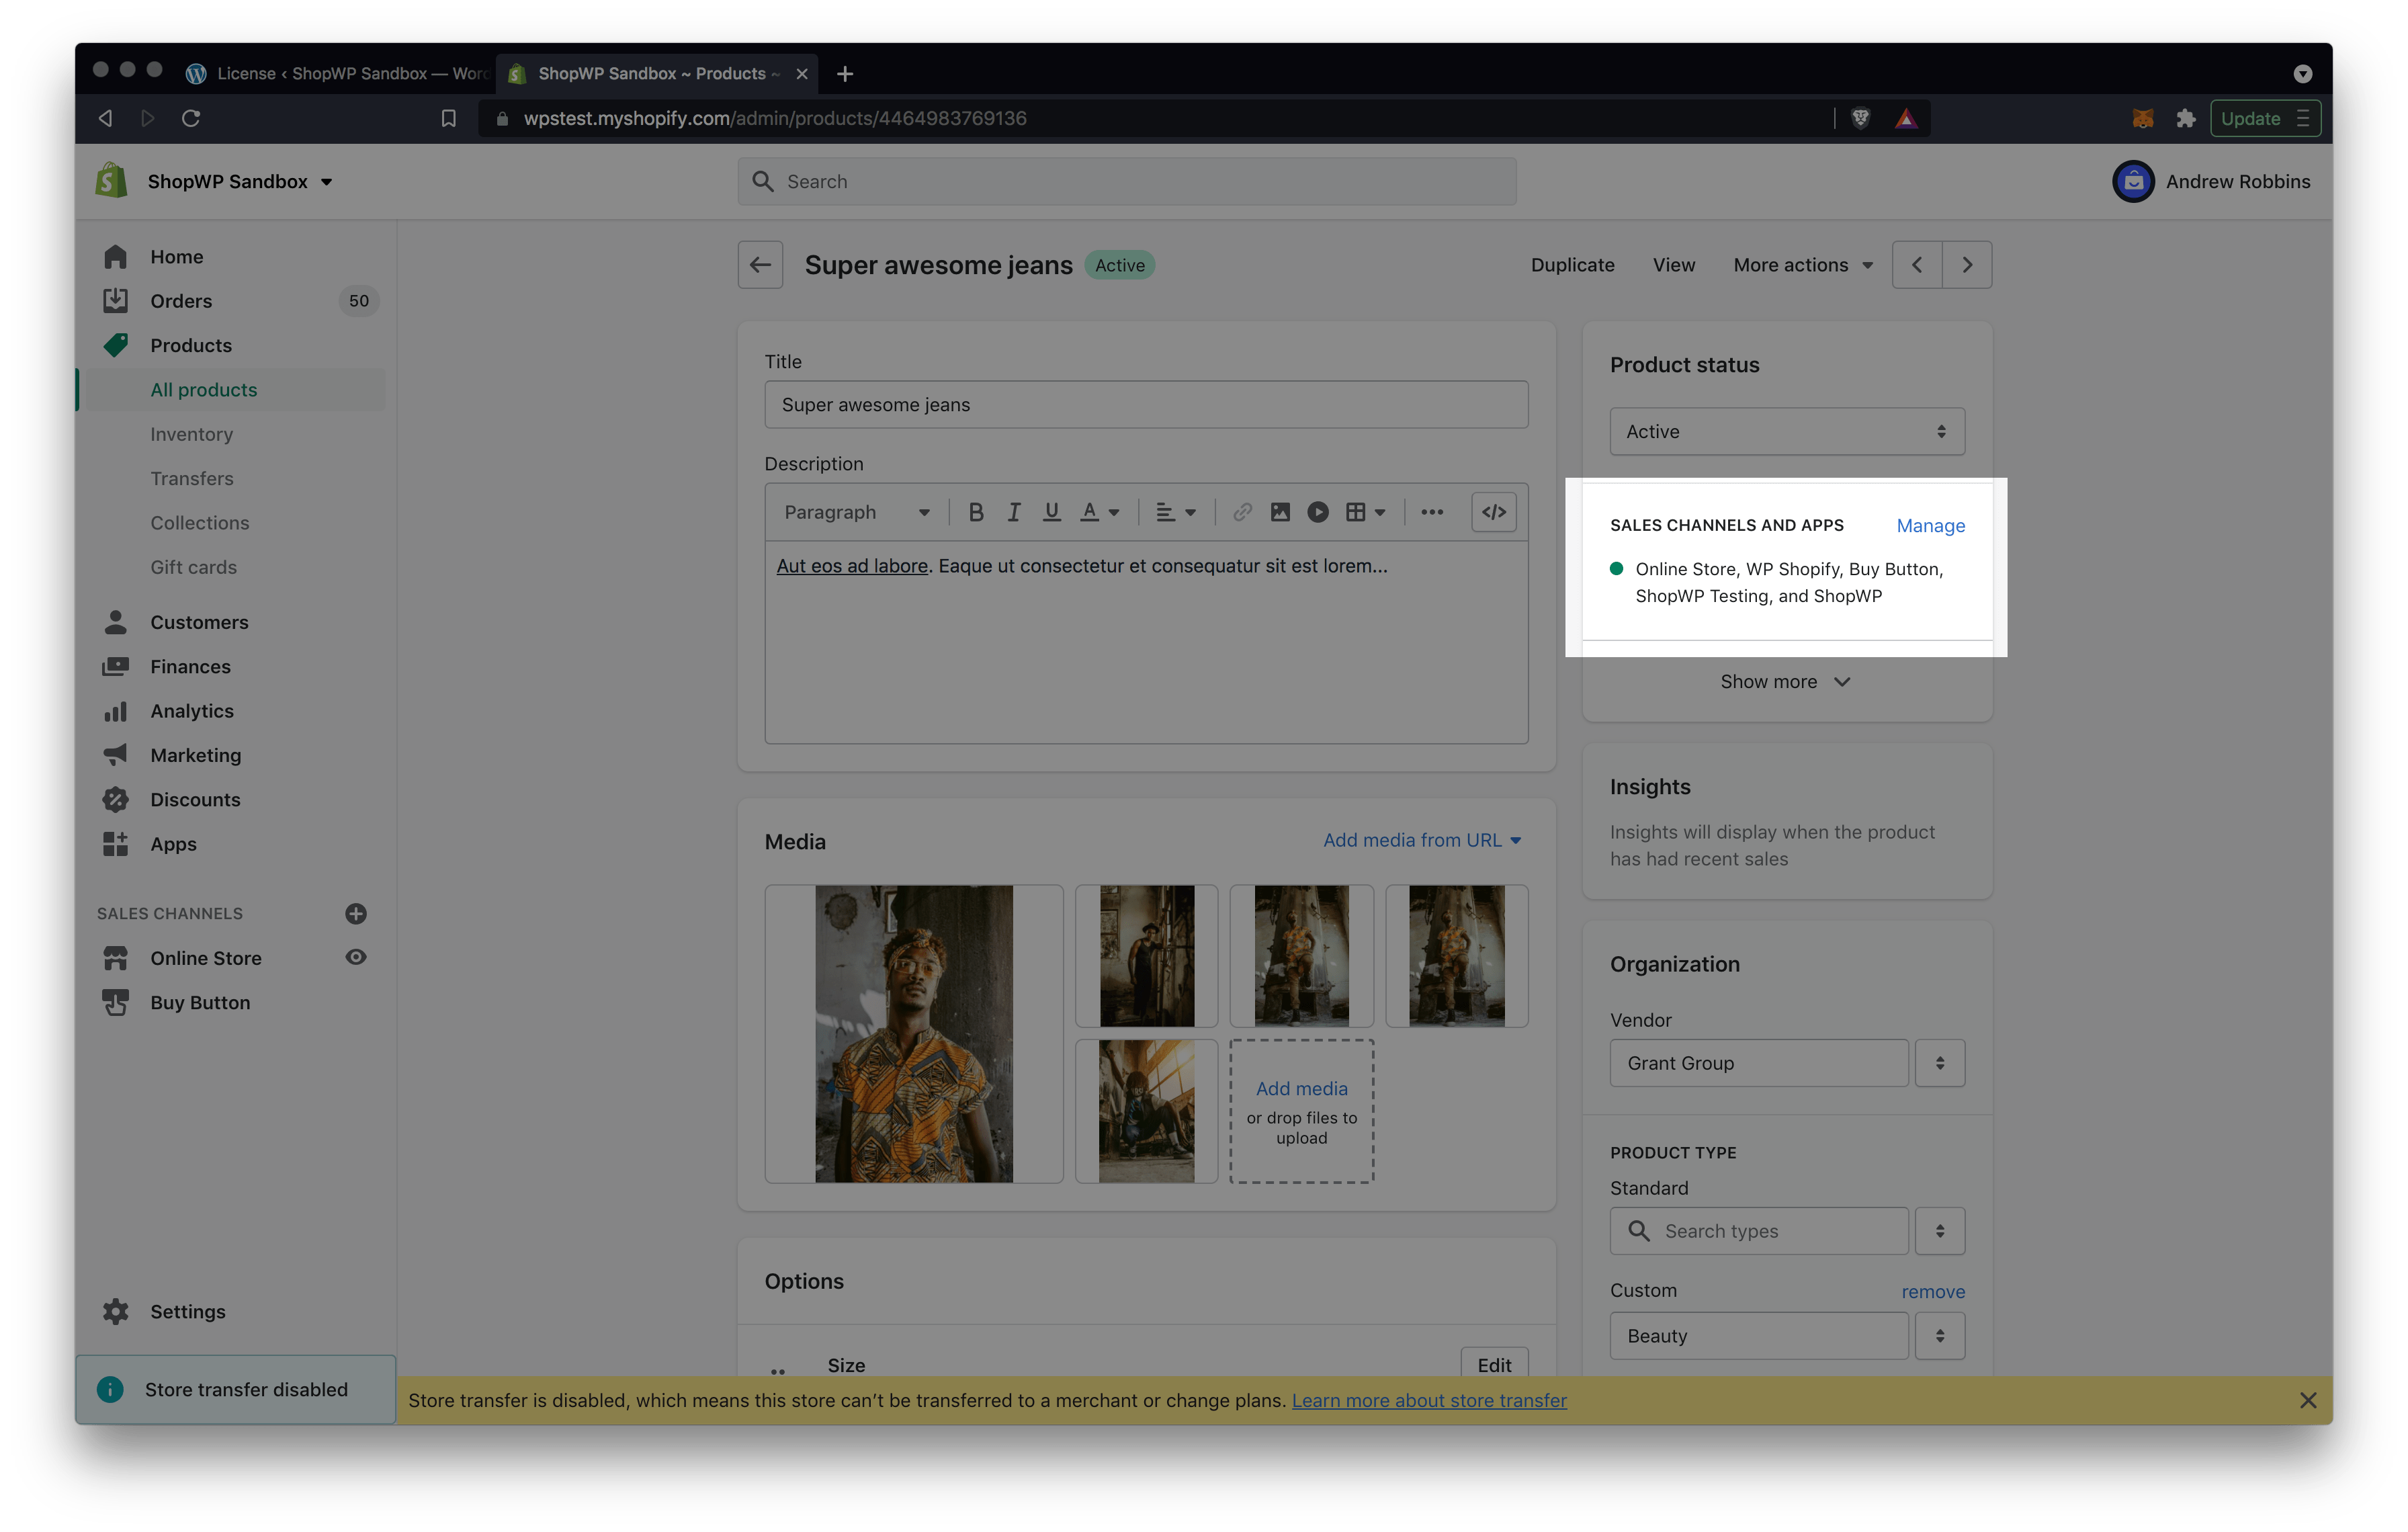The width and height of the screenshot is (2408, 1532).
Task: Toggle Online Store channel visibility with the eye icon
Action: point(356,957)
